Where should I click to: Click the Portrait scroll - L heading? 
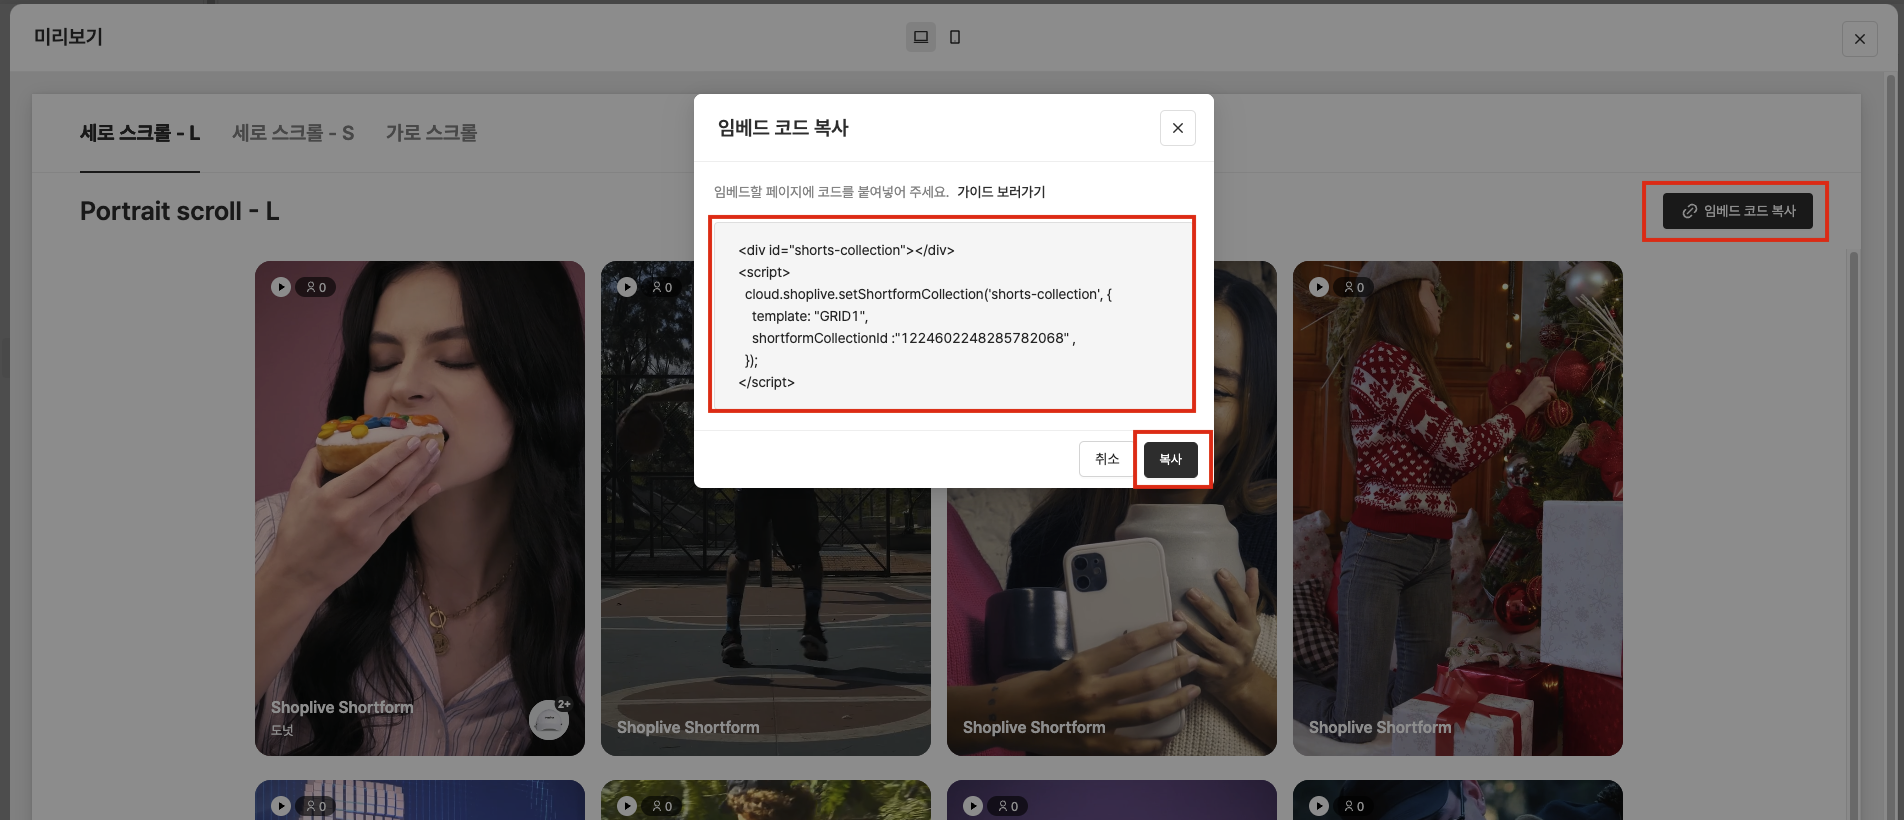[180, 211]
